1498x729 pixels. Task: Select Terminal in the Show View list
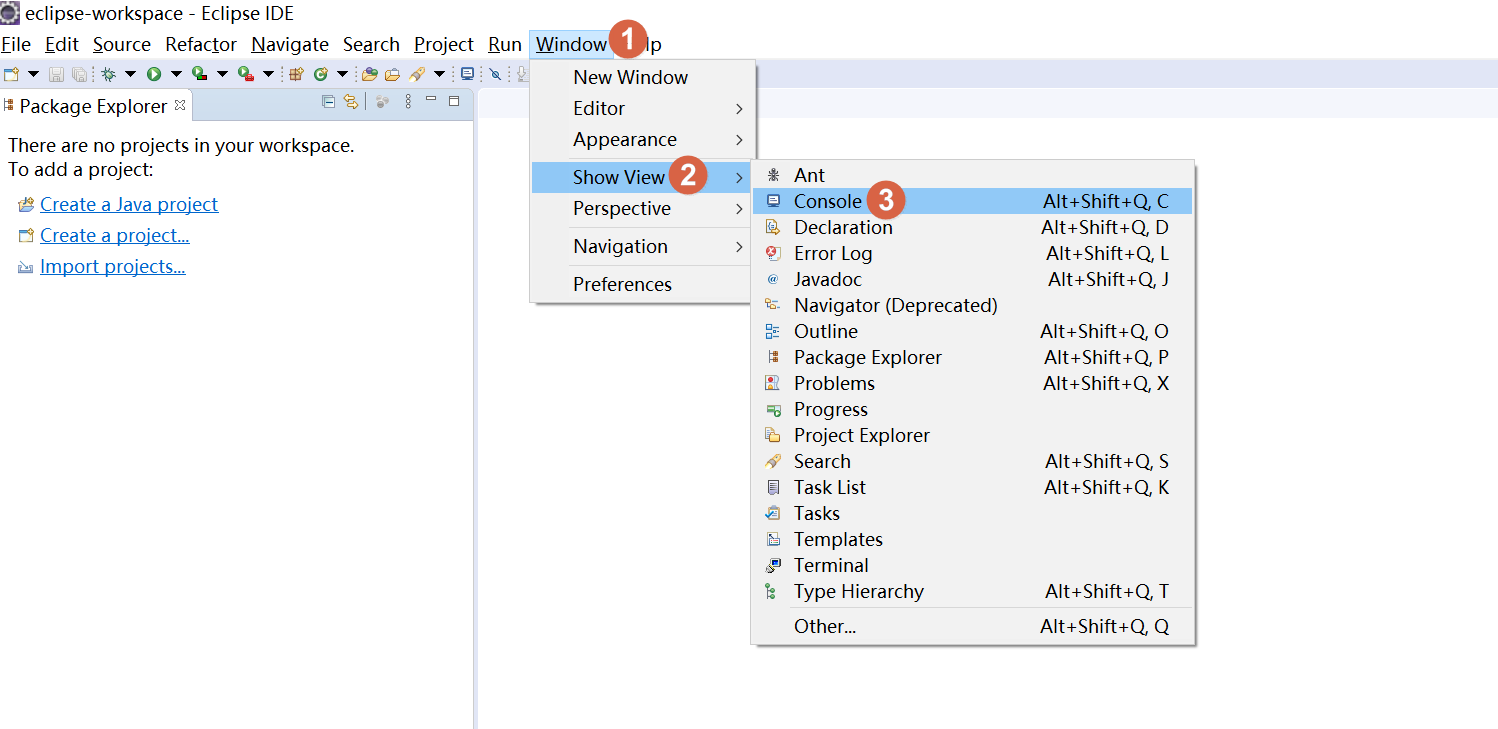tap(830, 565)
